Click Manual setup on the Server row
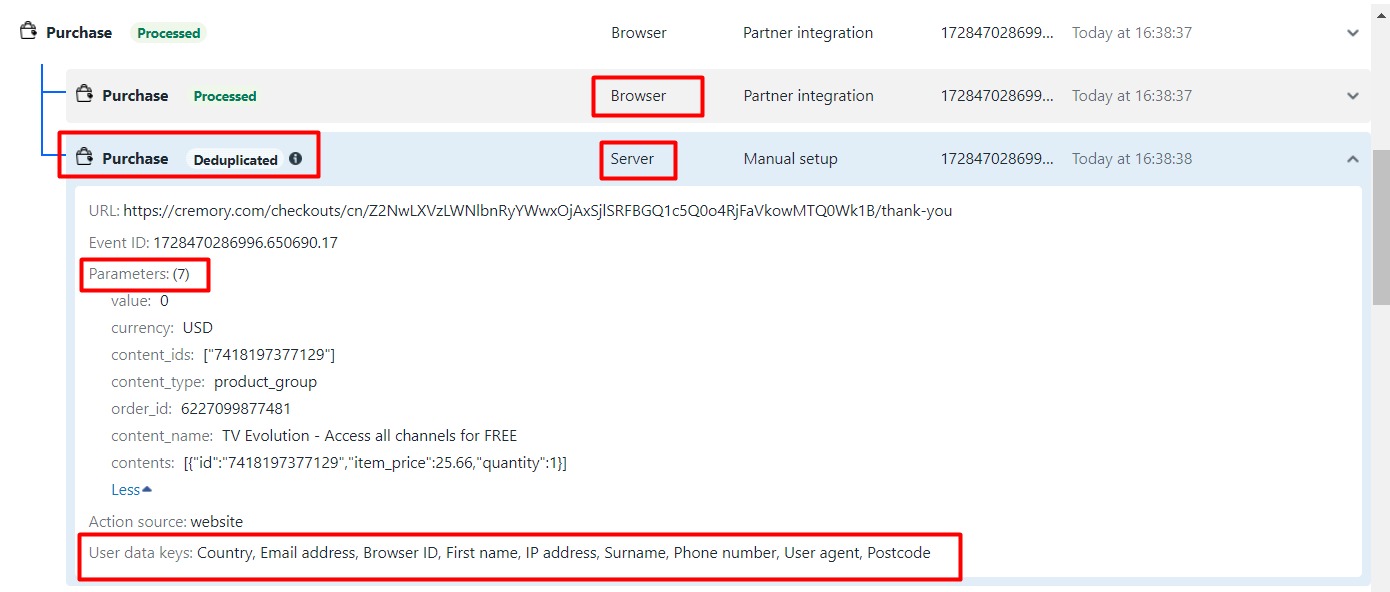The width and height of the screenshot is (1390, 592). point(790,159)
